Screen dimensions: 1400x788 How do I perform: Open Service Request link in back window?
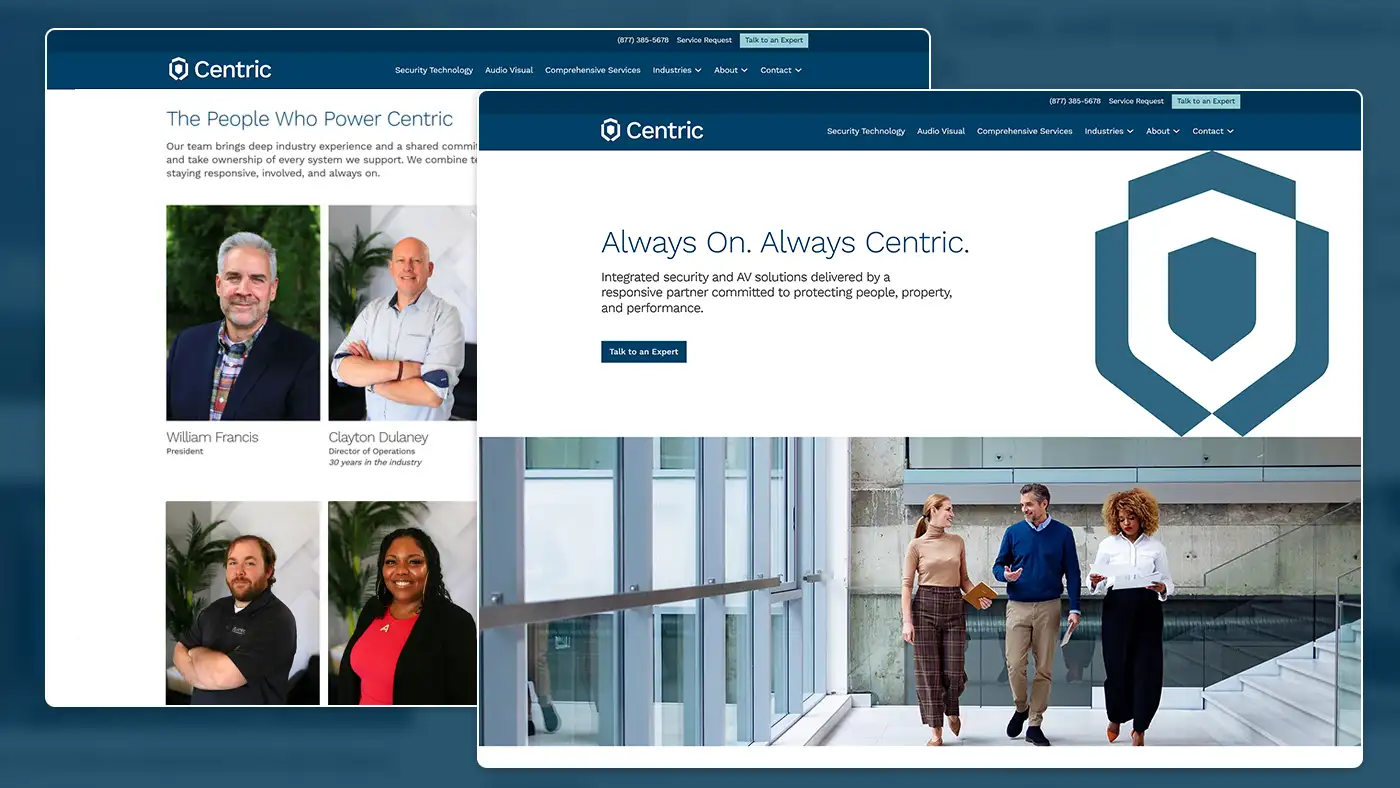click(704, 40)
